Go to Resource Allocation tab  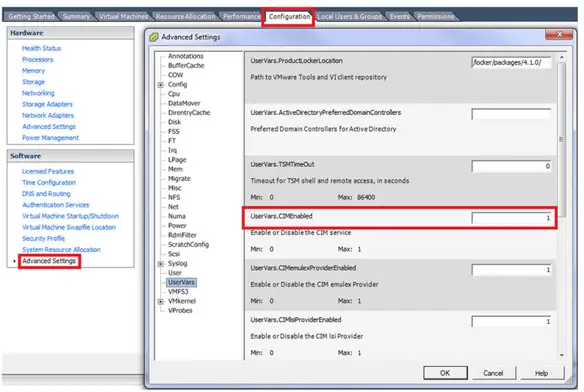tap(185, 16)
